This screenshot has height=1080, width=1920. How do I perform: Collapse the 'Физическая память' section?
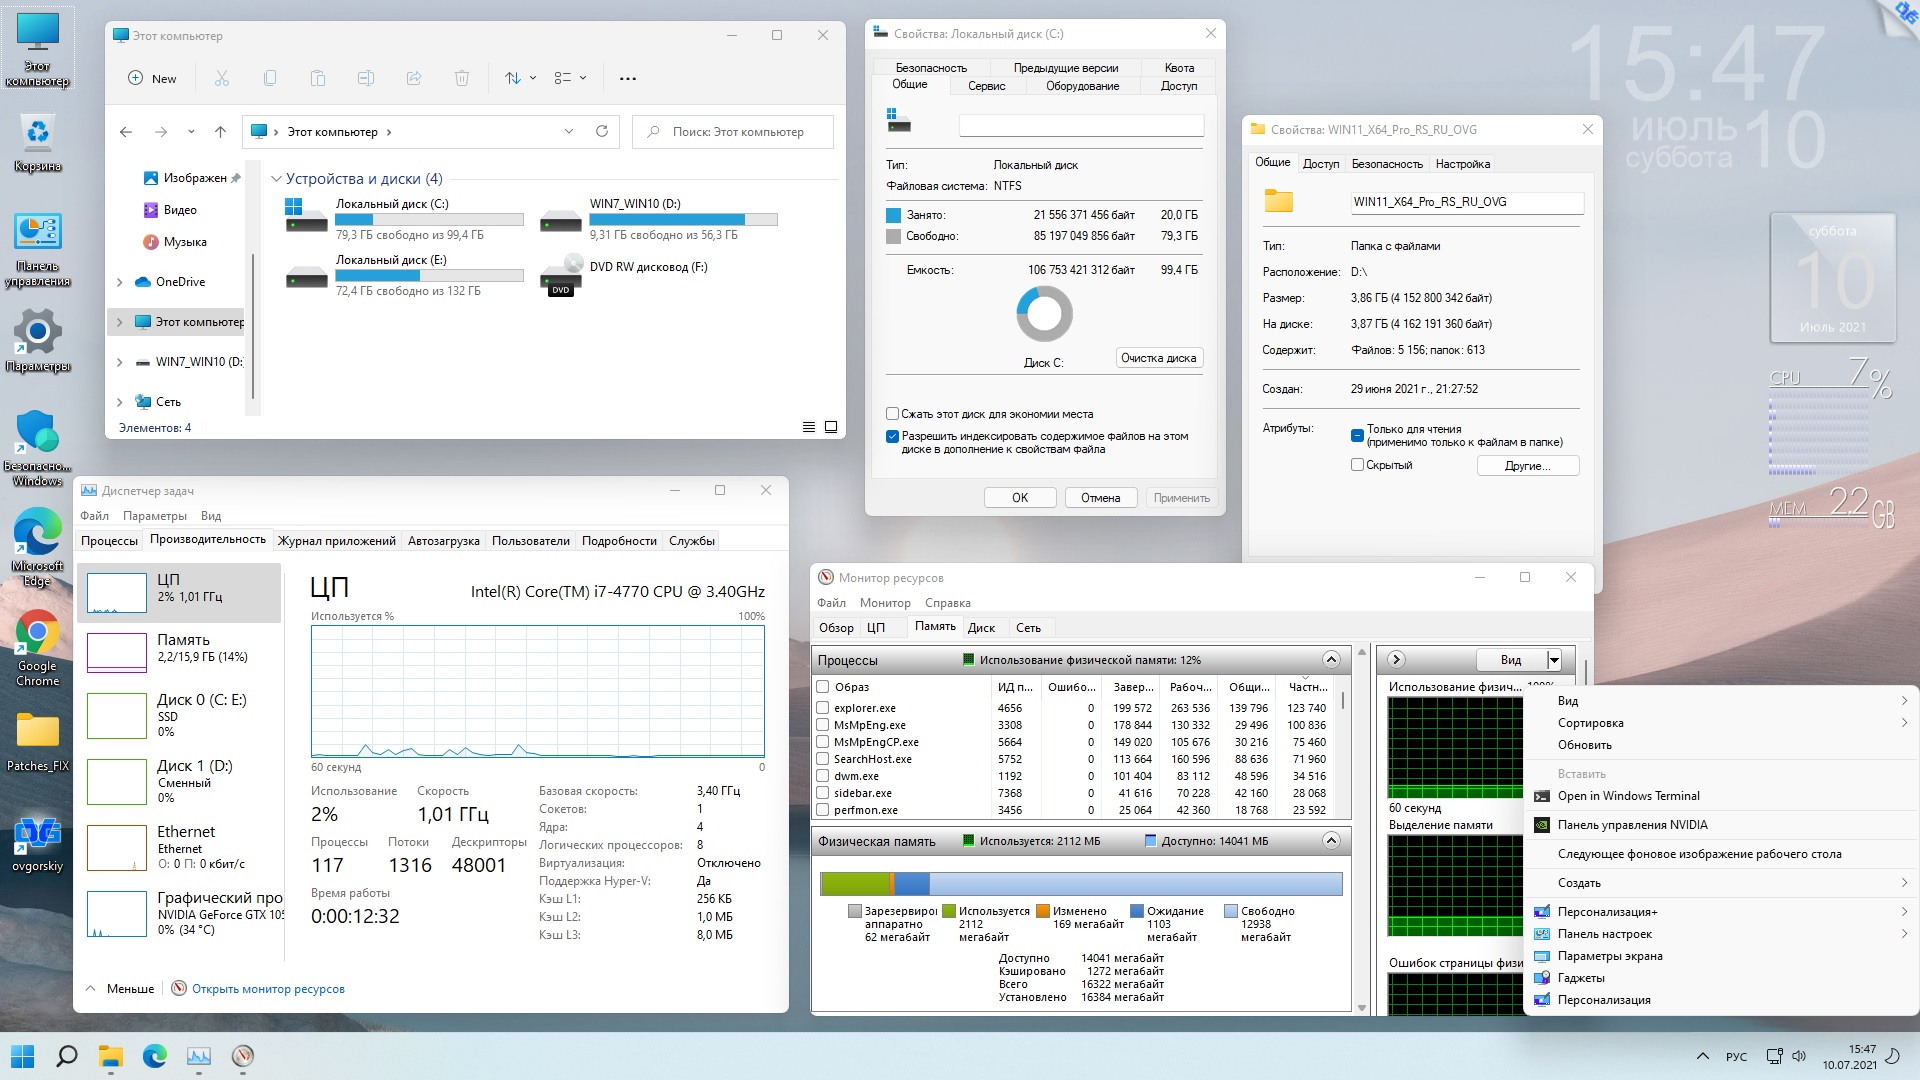(x=1331, y=841)
